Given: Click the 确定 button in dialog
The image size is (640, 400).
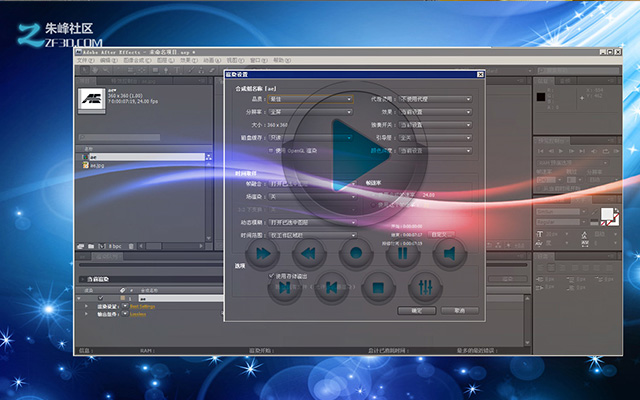Looking at the screenshot, I should coord(417,311).
